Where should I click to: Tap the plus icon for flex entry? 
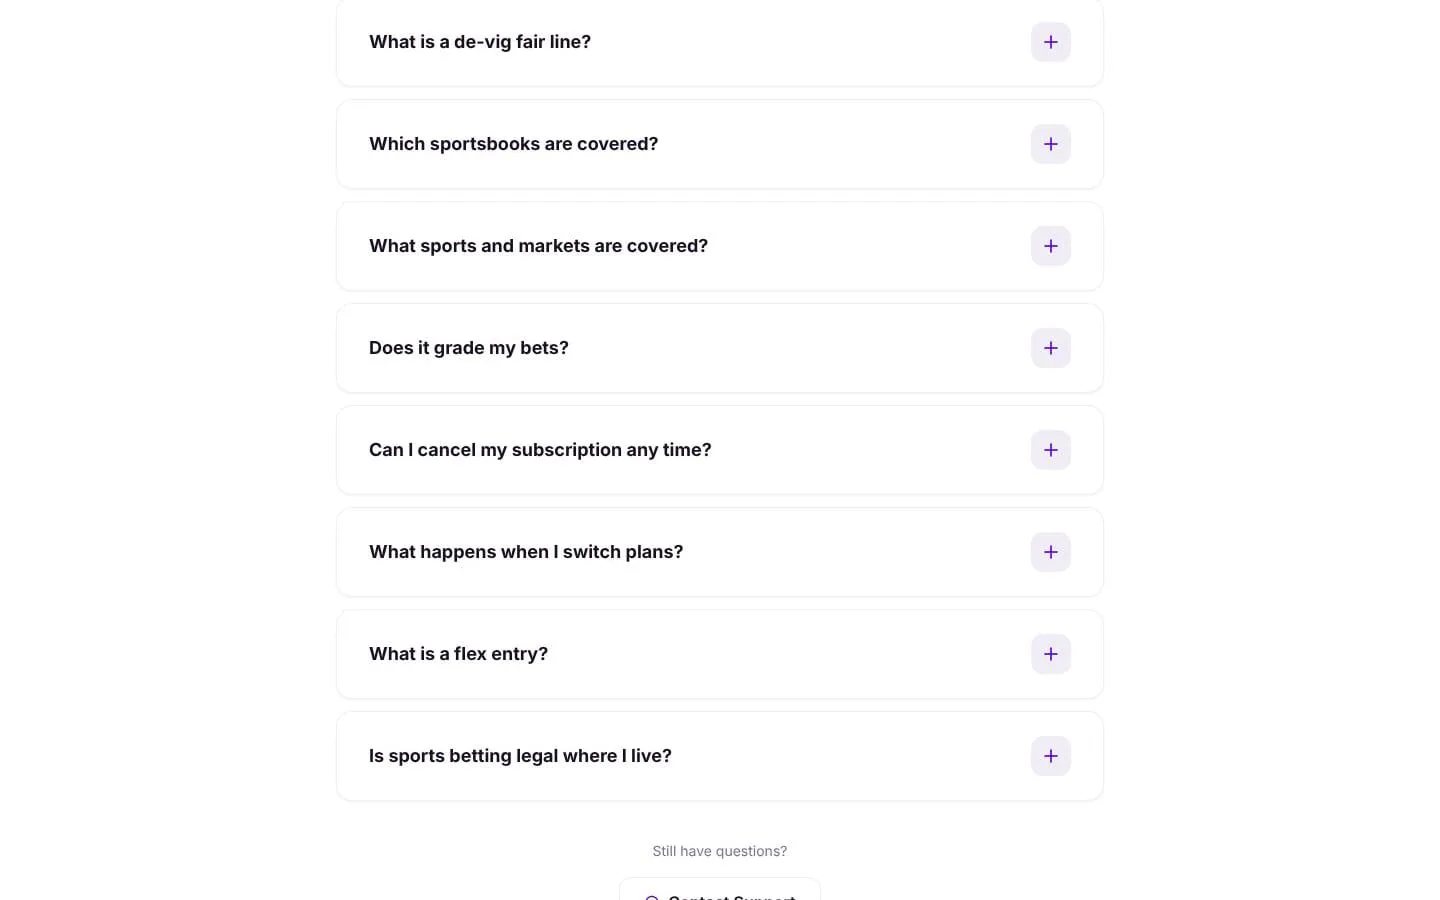click(1051, 654)
